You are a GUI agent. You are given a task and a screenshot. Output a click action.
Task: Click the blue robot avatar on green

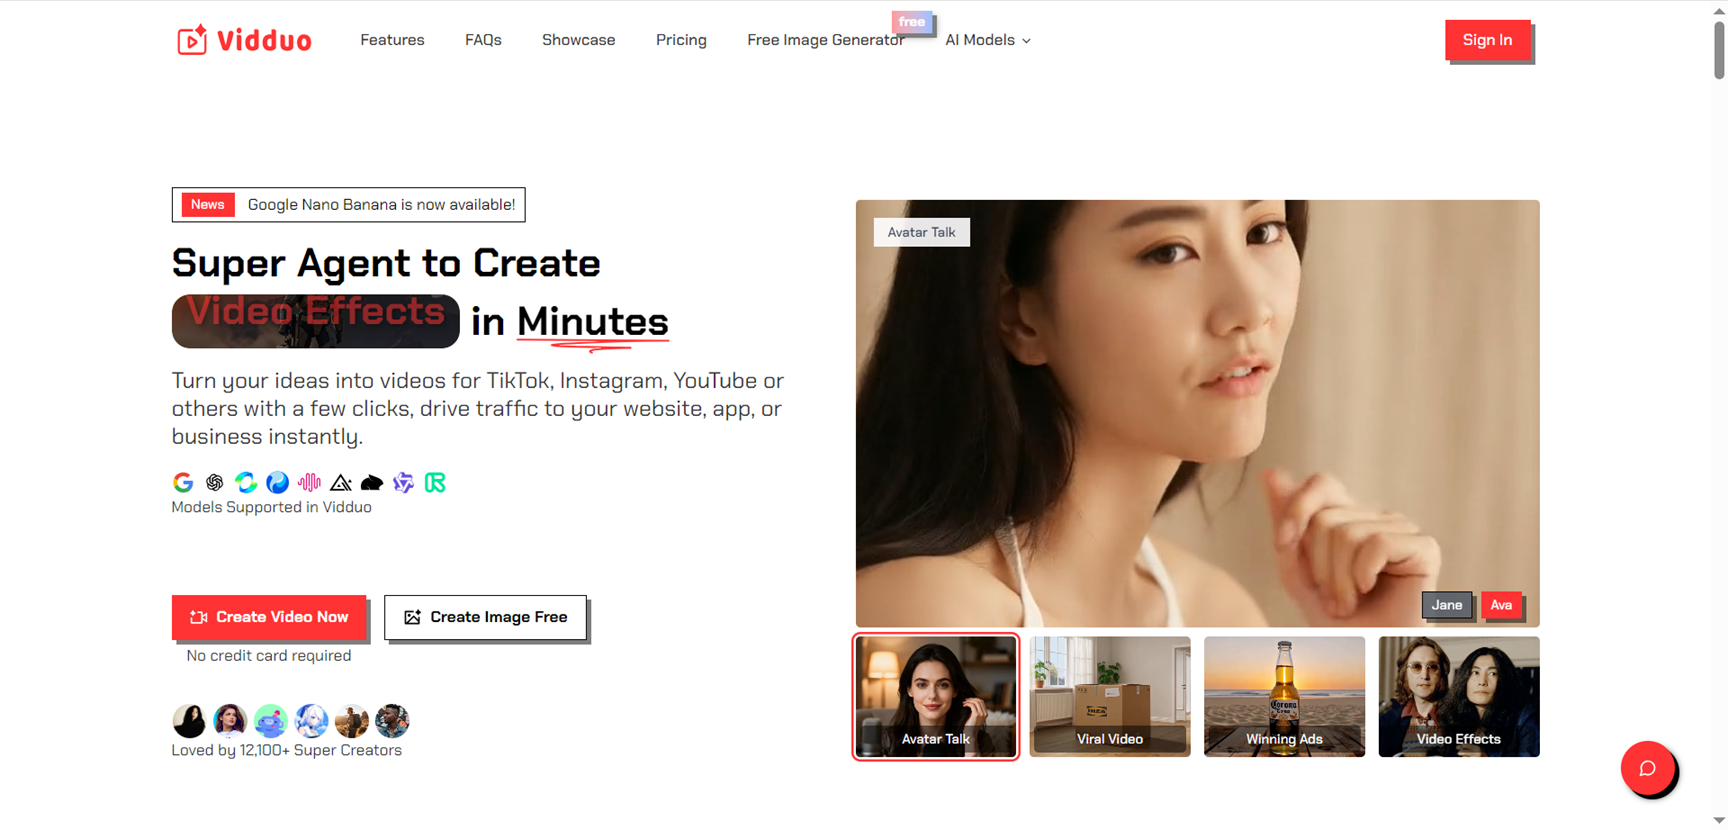[x=270, y=721]
